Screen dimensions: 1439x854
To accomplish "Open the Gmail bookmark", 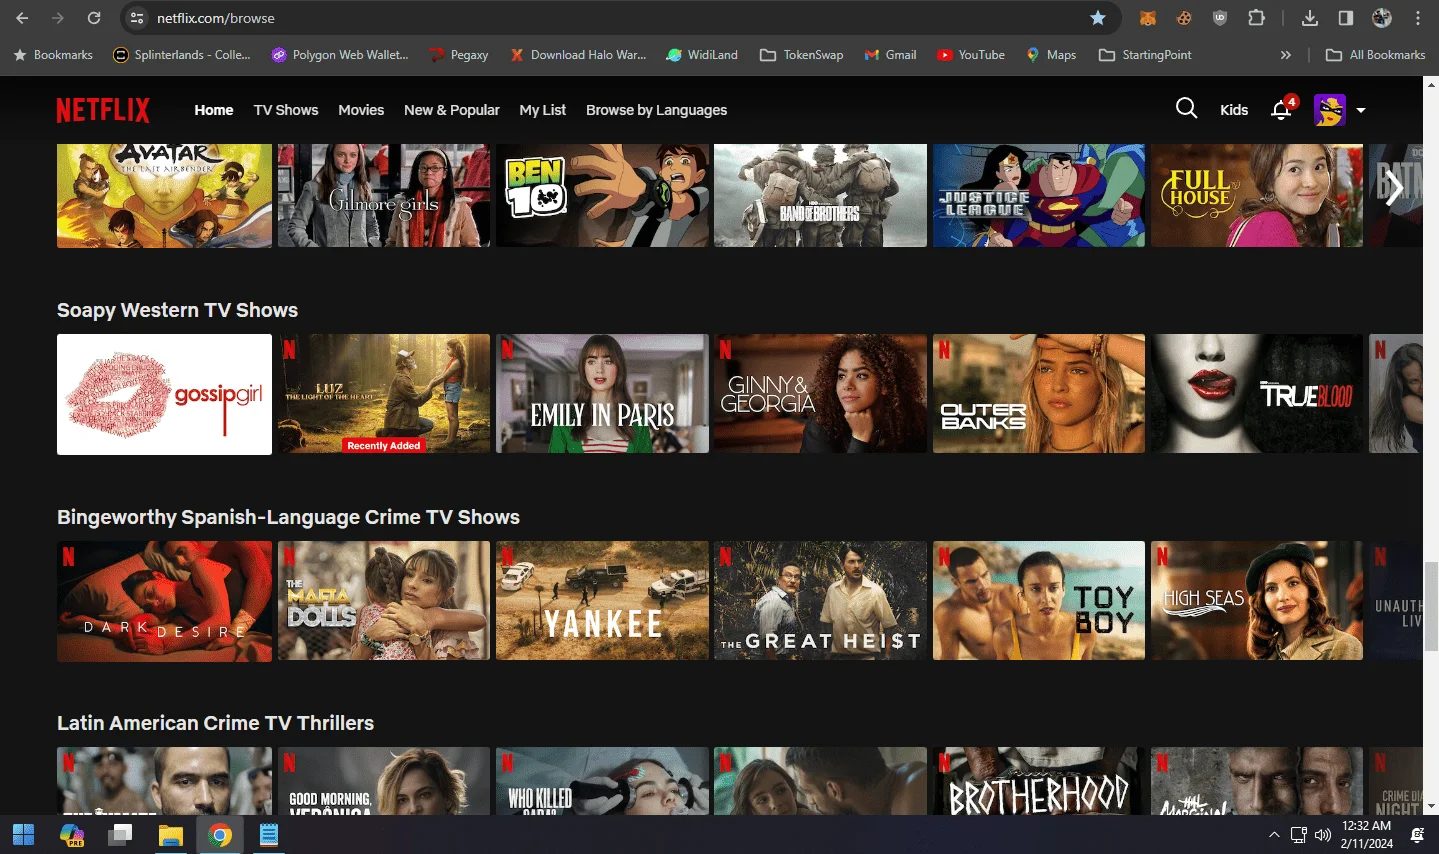I will click(890, 55).
